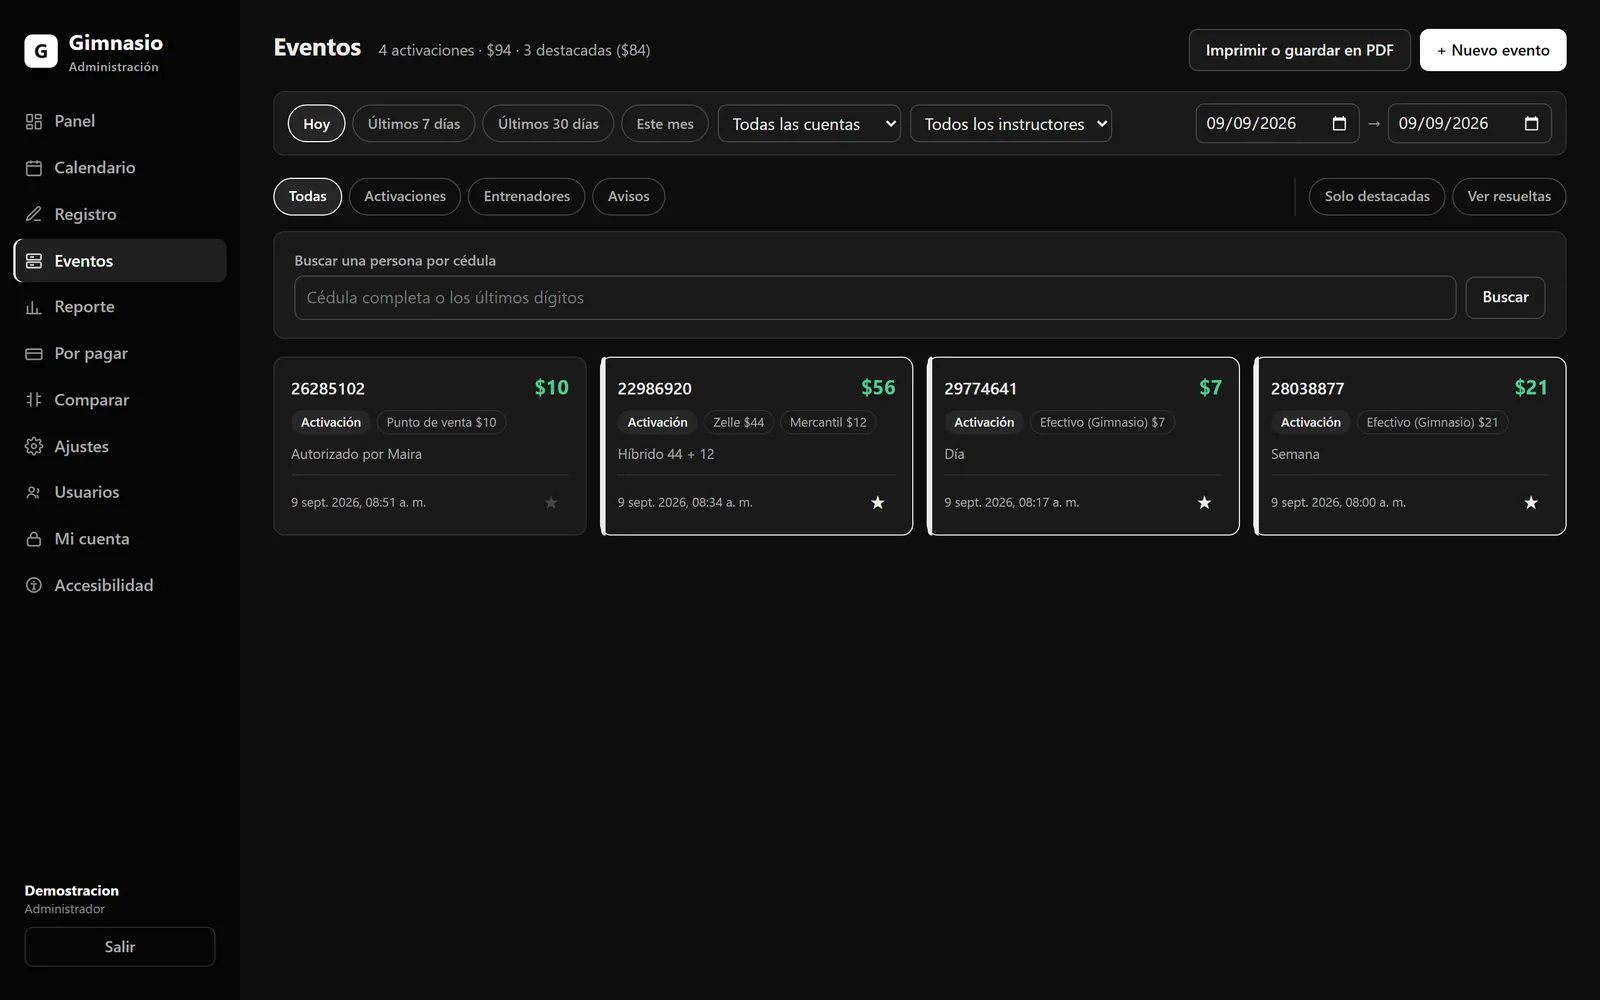Click the Zelle $44 payment tag
Image resolution: width=1600 pixels, height=1000 pixels.
pyautogui.click(x=738, y=423)
